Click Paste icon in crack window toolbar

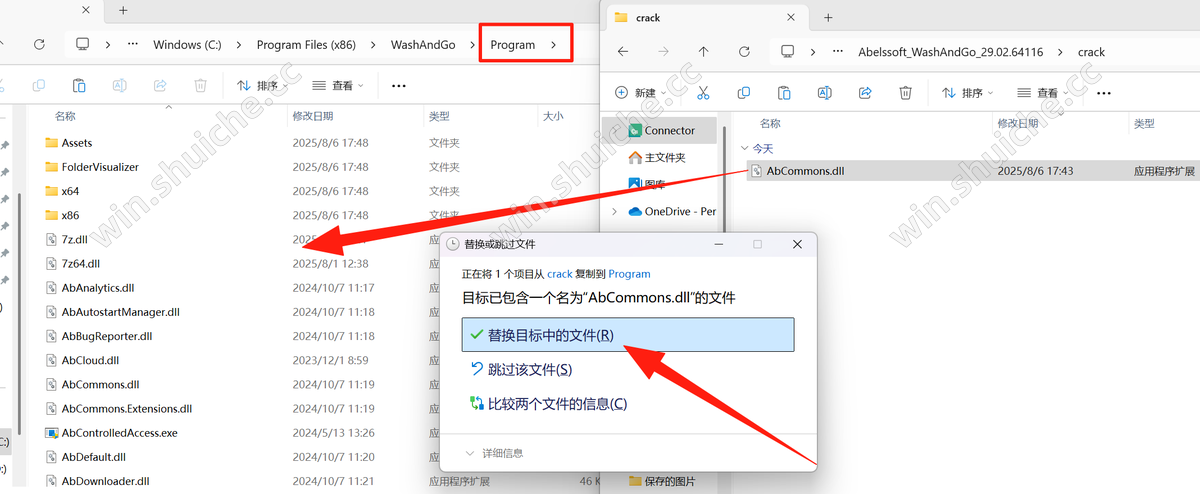[784, 93]
